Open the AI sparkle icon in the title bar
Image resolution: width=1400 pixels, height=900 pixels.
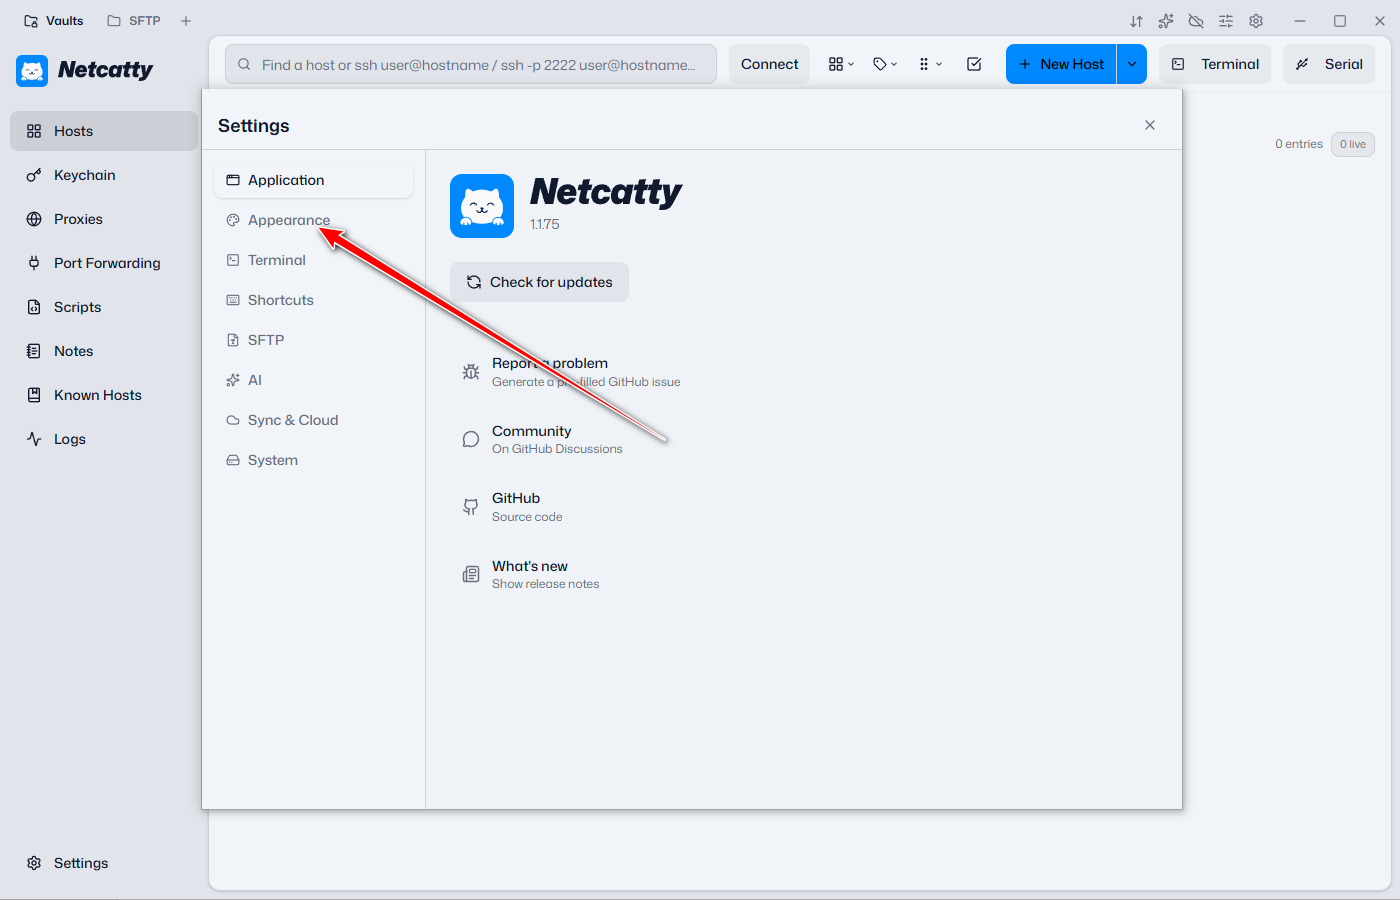1166,21
